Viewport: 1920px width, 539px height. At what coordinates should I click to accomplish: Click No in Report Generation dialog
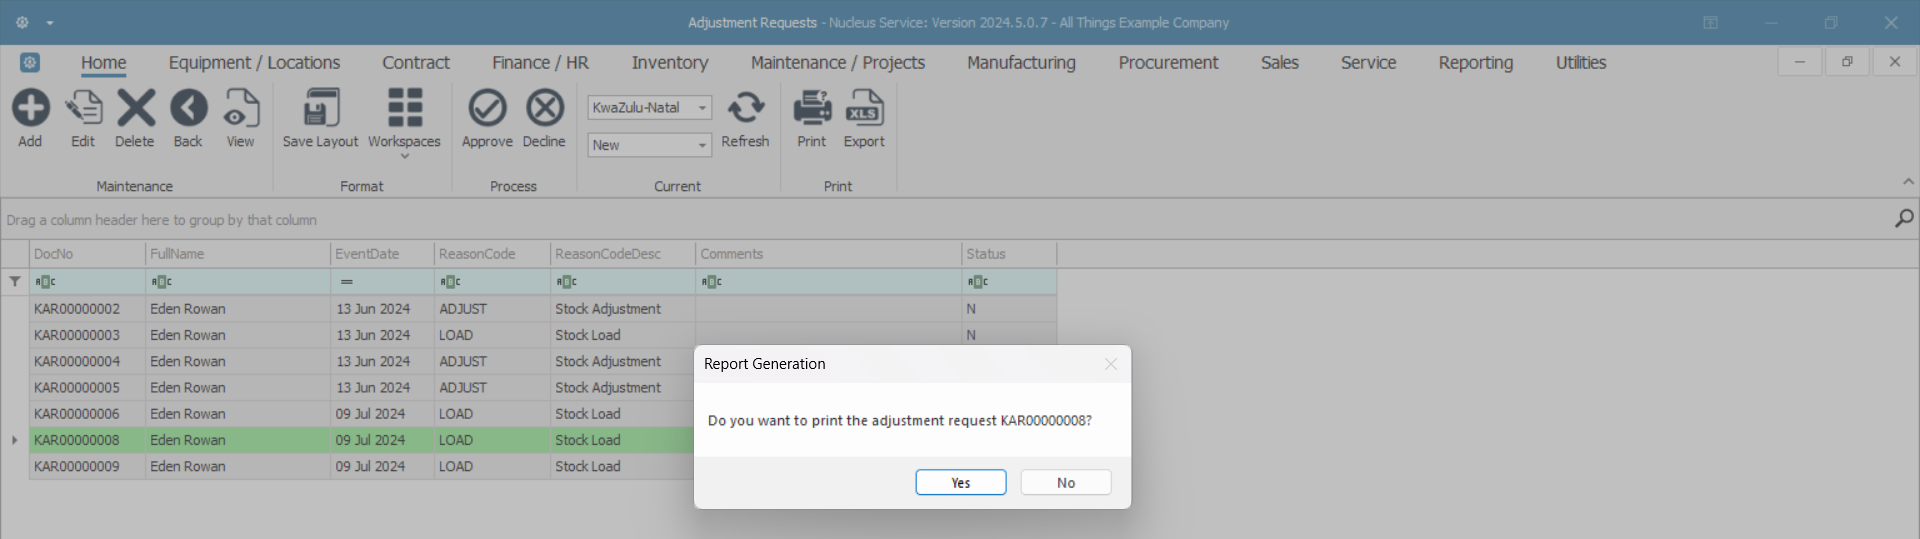[1065, 483]
